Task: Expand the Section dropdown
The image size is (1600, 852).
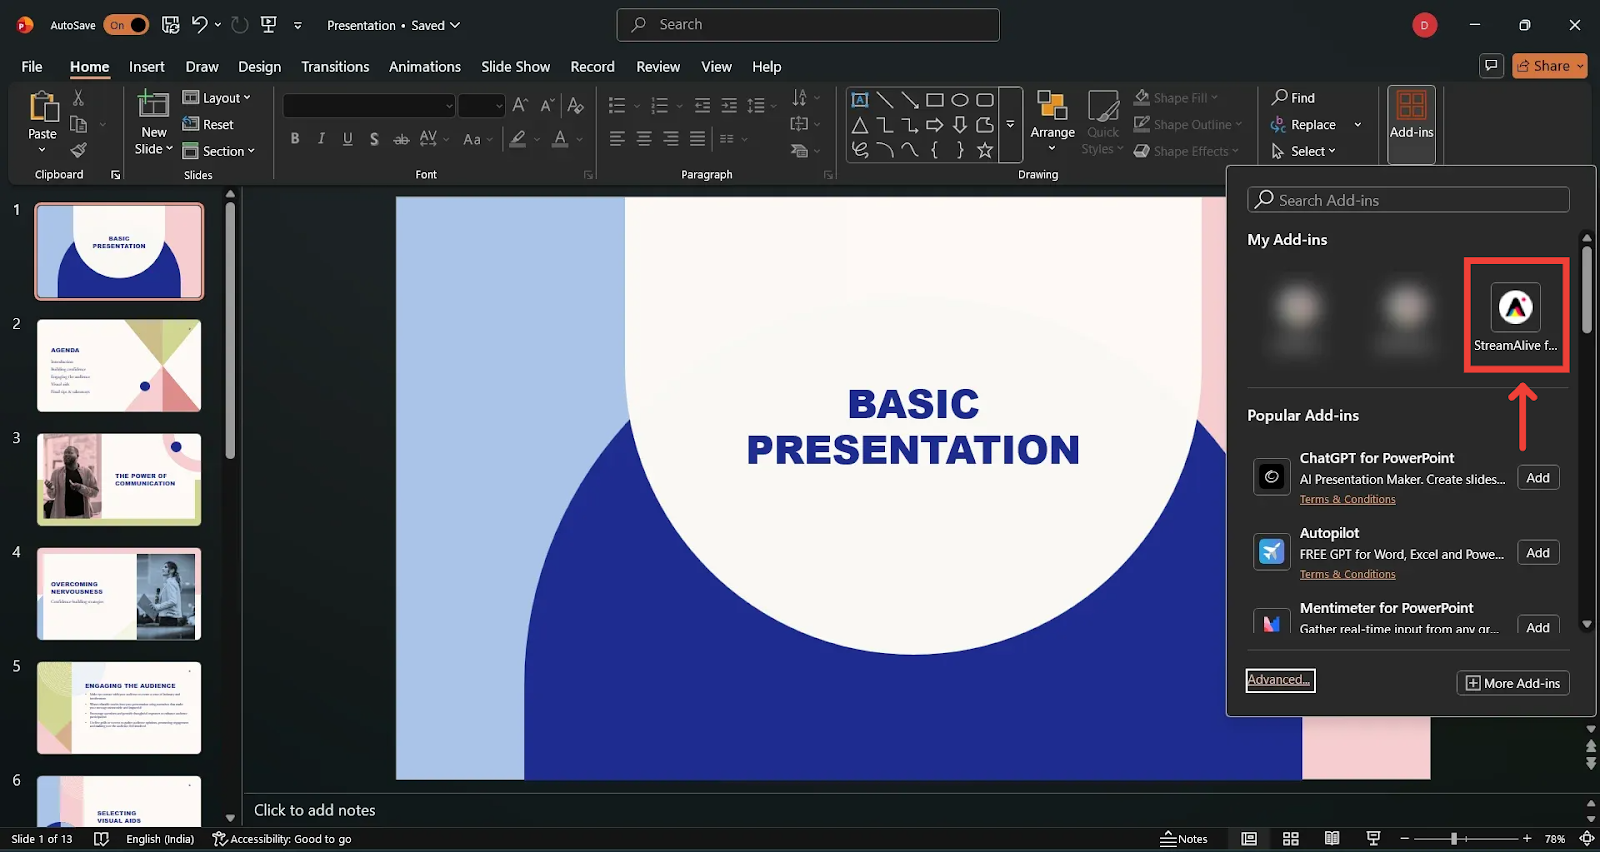Action: [x=220, y=151]
